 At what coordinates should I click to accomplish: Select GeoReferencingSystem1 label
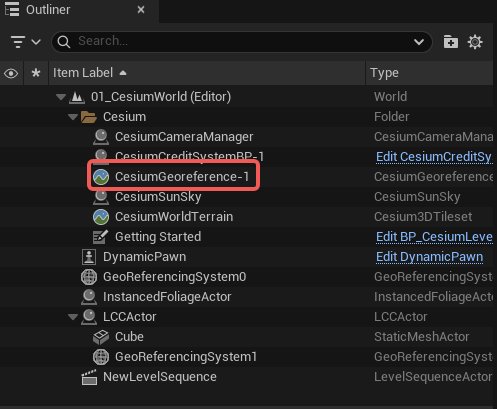point(186,357)
